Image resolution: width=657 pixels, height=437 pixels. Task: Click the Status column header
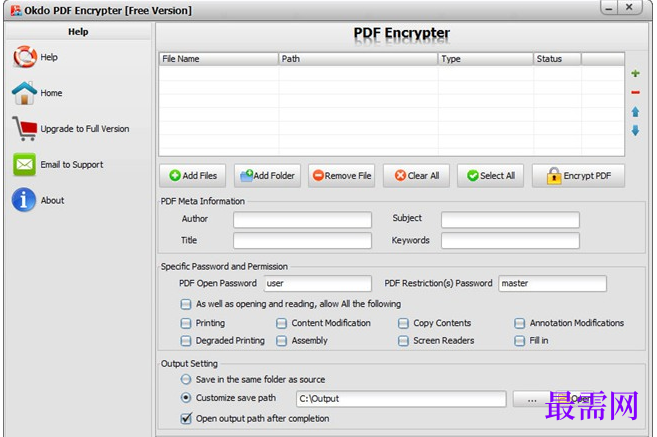tap(557, 59)
